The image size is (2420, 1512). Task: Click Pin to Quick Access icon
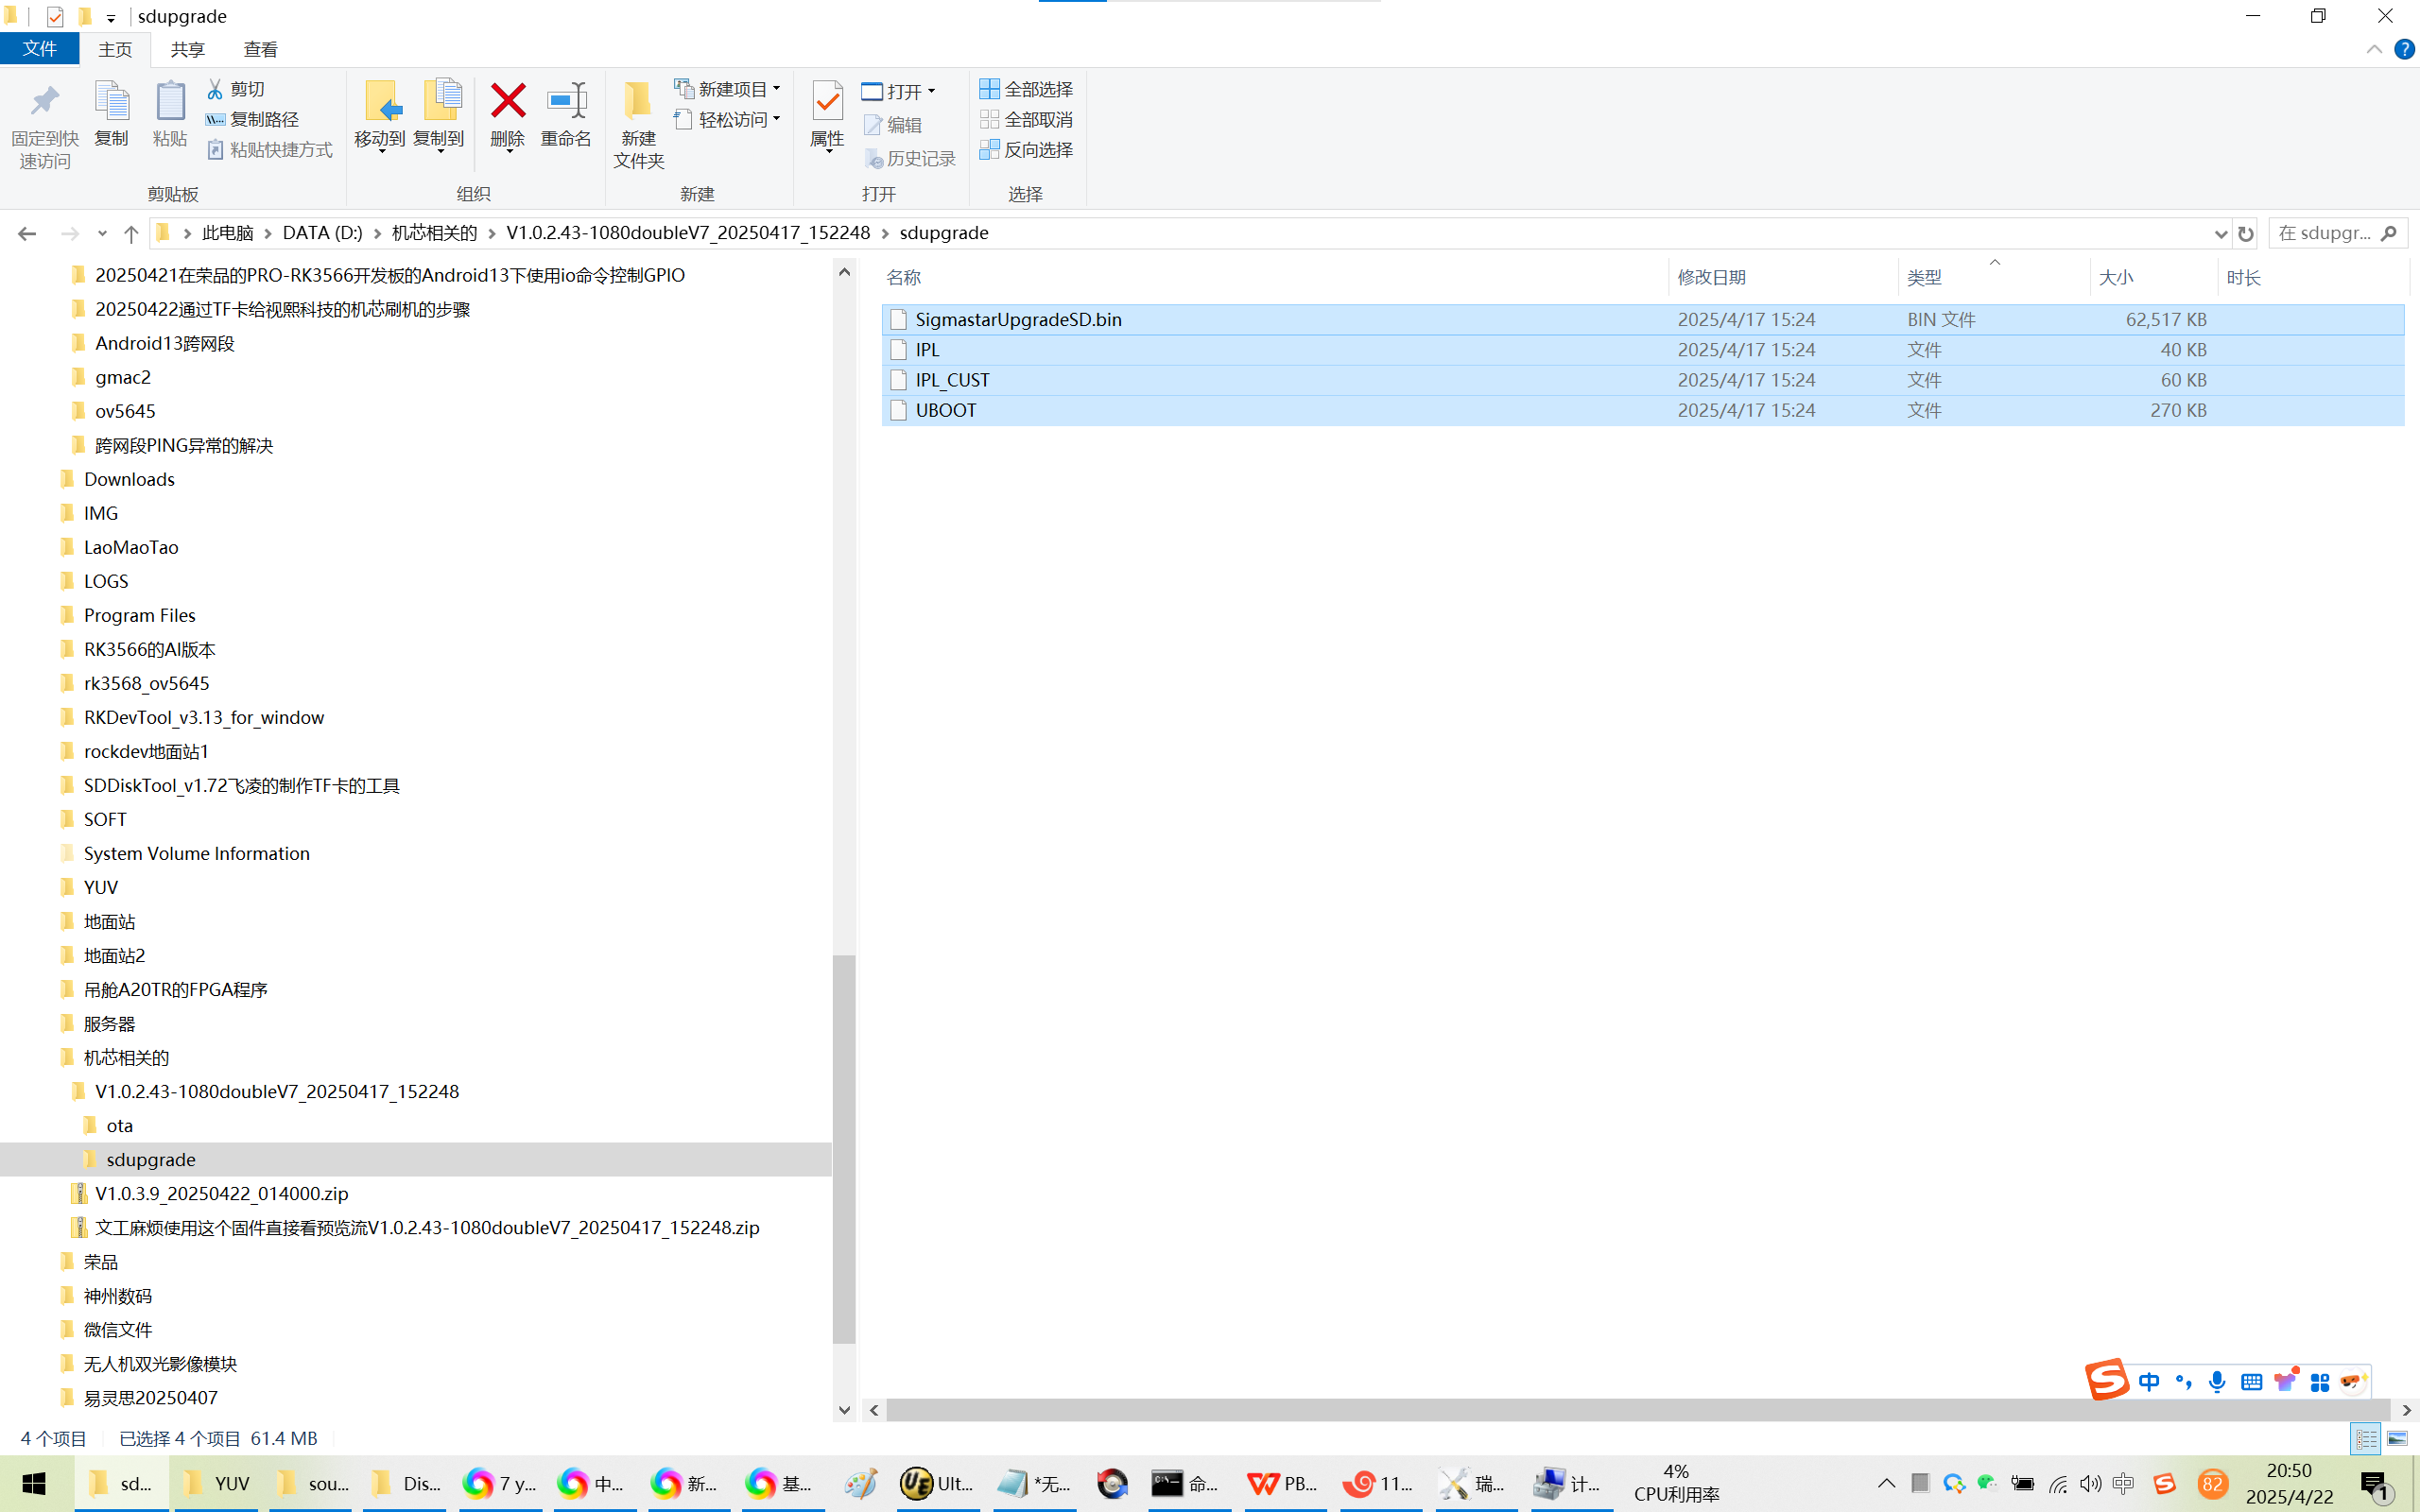tap(44, 102)
